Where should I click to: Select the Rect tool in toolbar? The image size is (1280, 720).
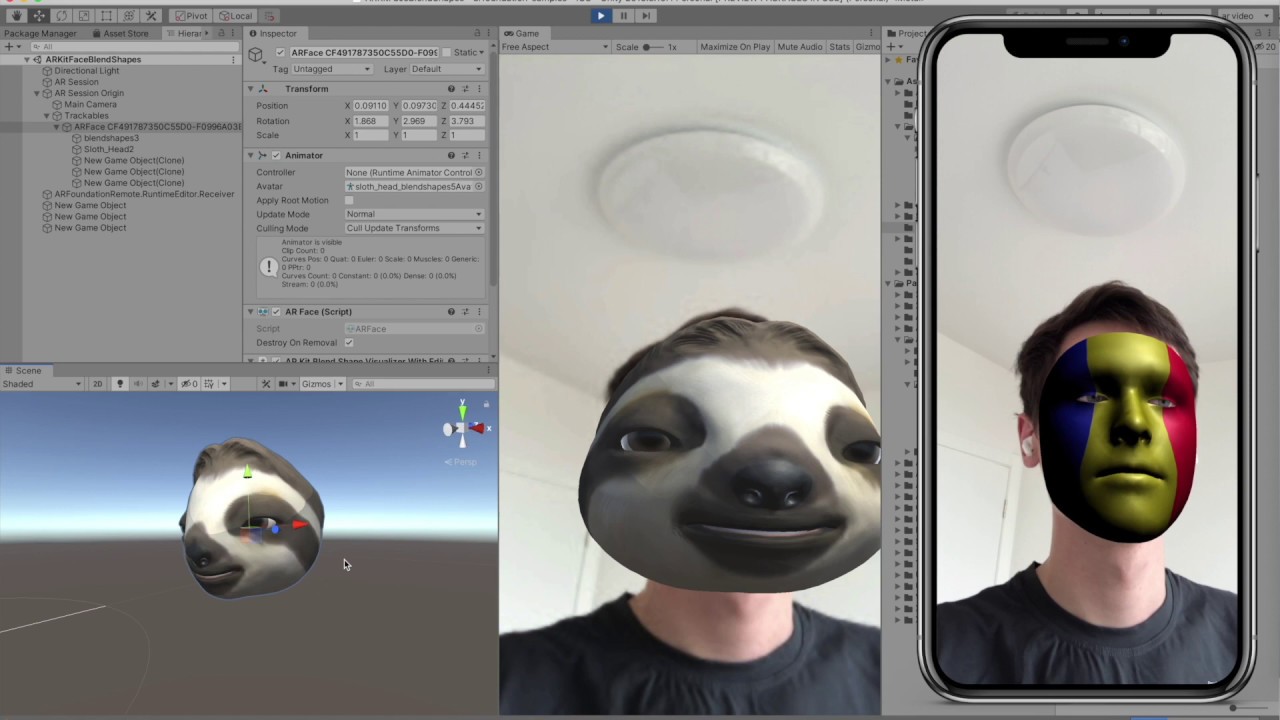pyautogui.click(x=106, y=16)
